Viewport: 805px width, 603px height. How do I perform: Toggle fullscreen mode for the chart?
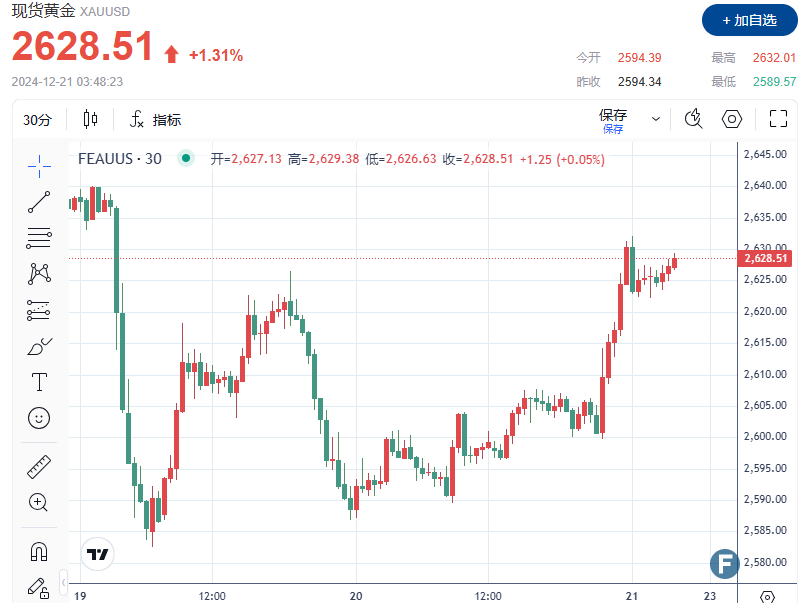tap(778, 120)
